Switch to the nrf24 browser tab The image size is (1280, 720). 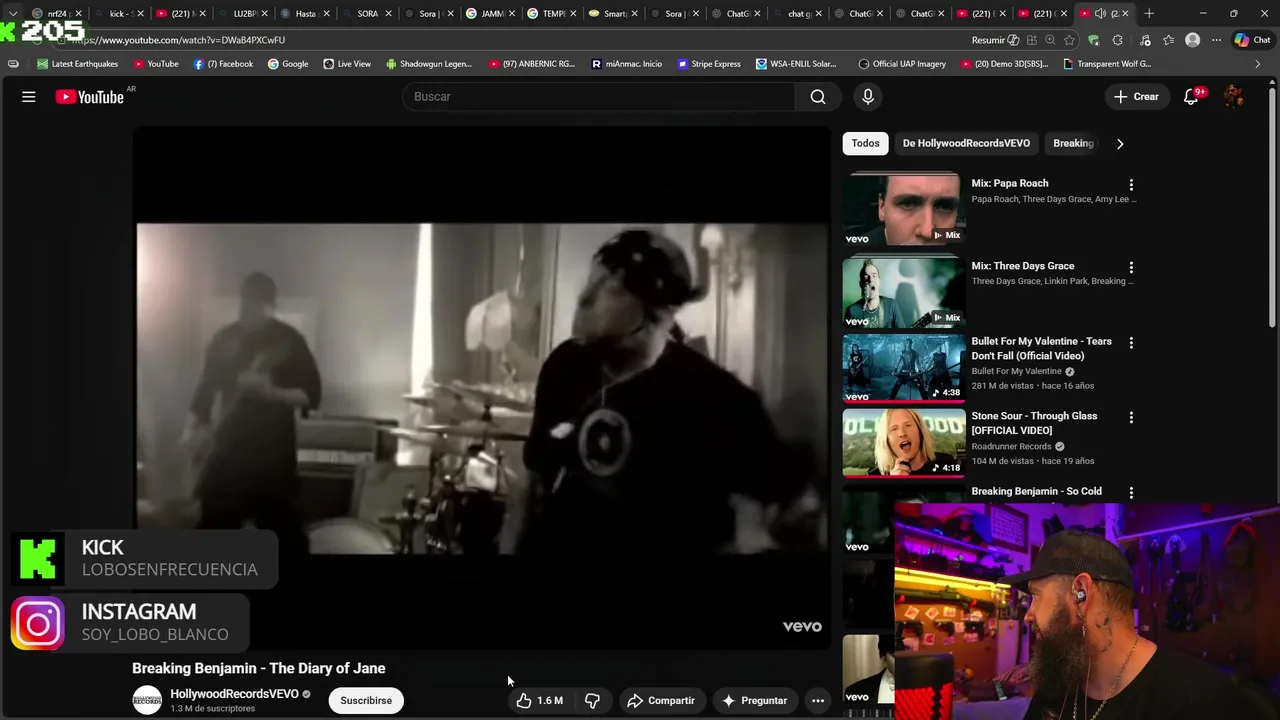click(56, 14)
